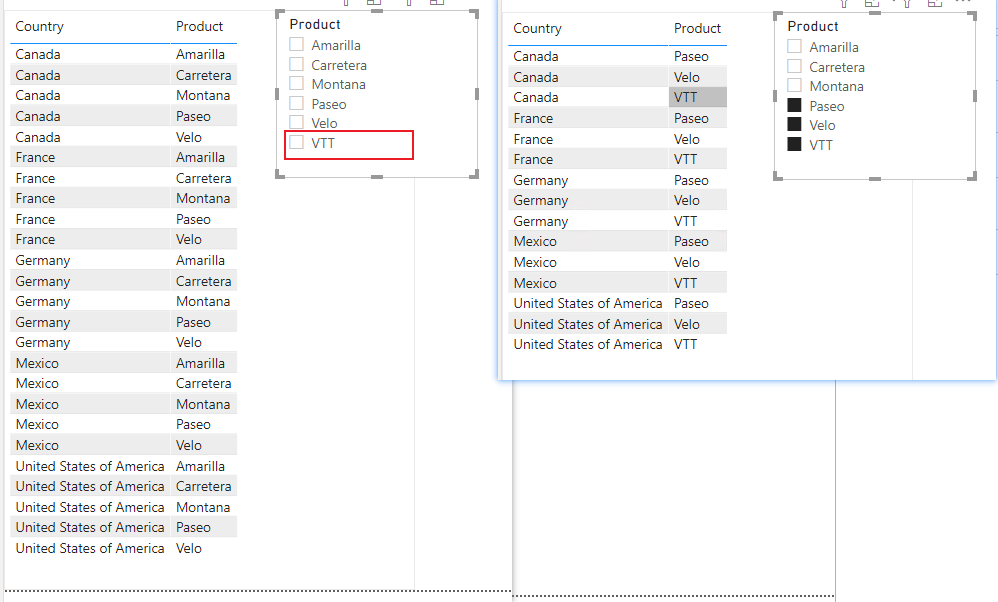Select the Germany Amarilla product cell

point(204,260)
